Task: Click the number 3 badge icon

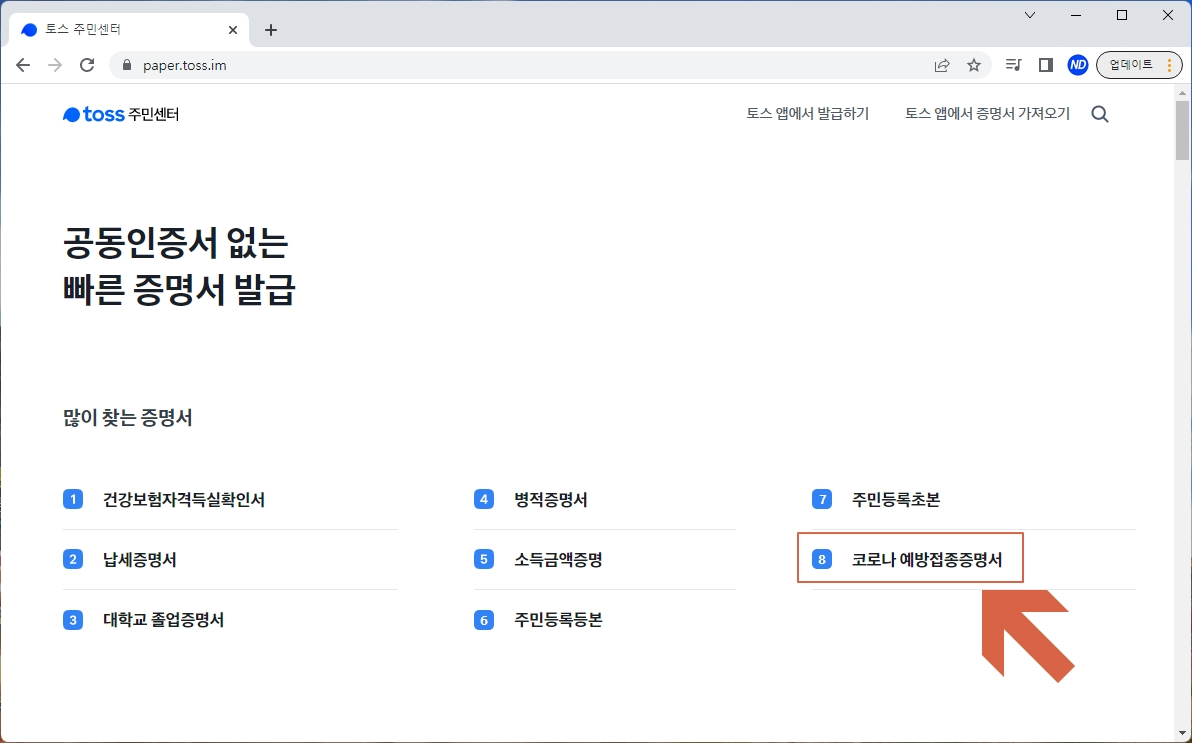Action: [73, 620]
